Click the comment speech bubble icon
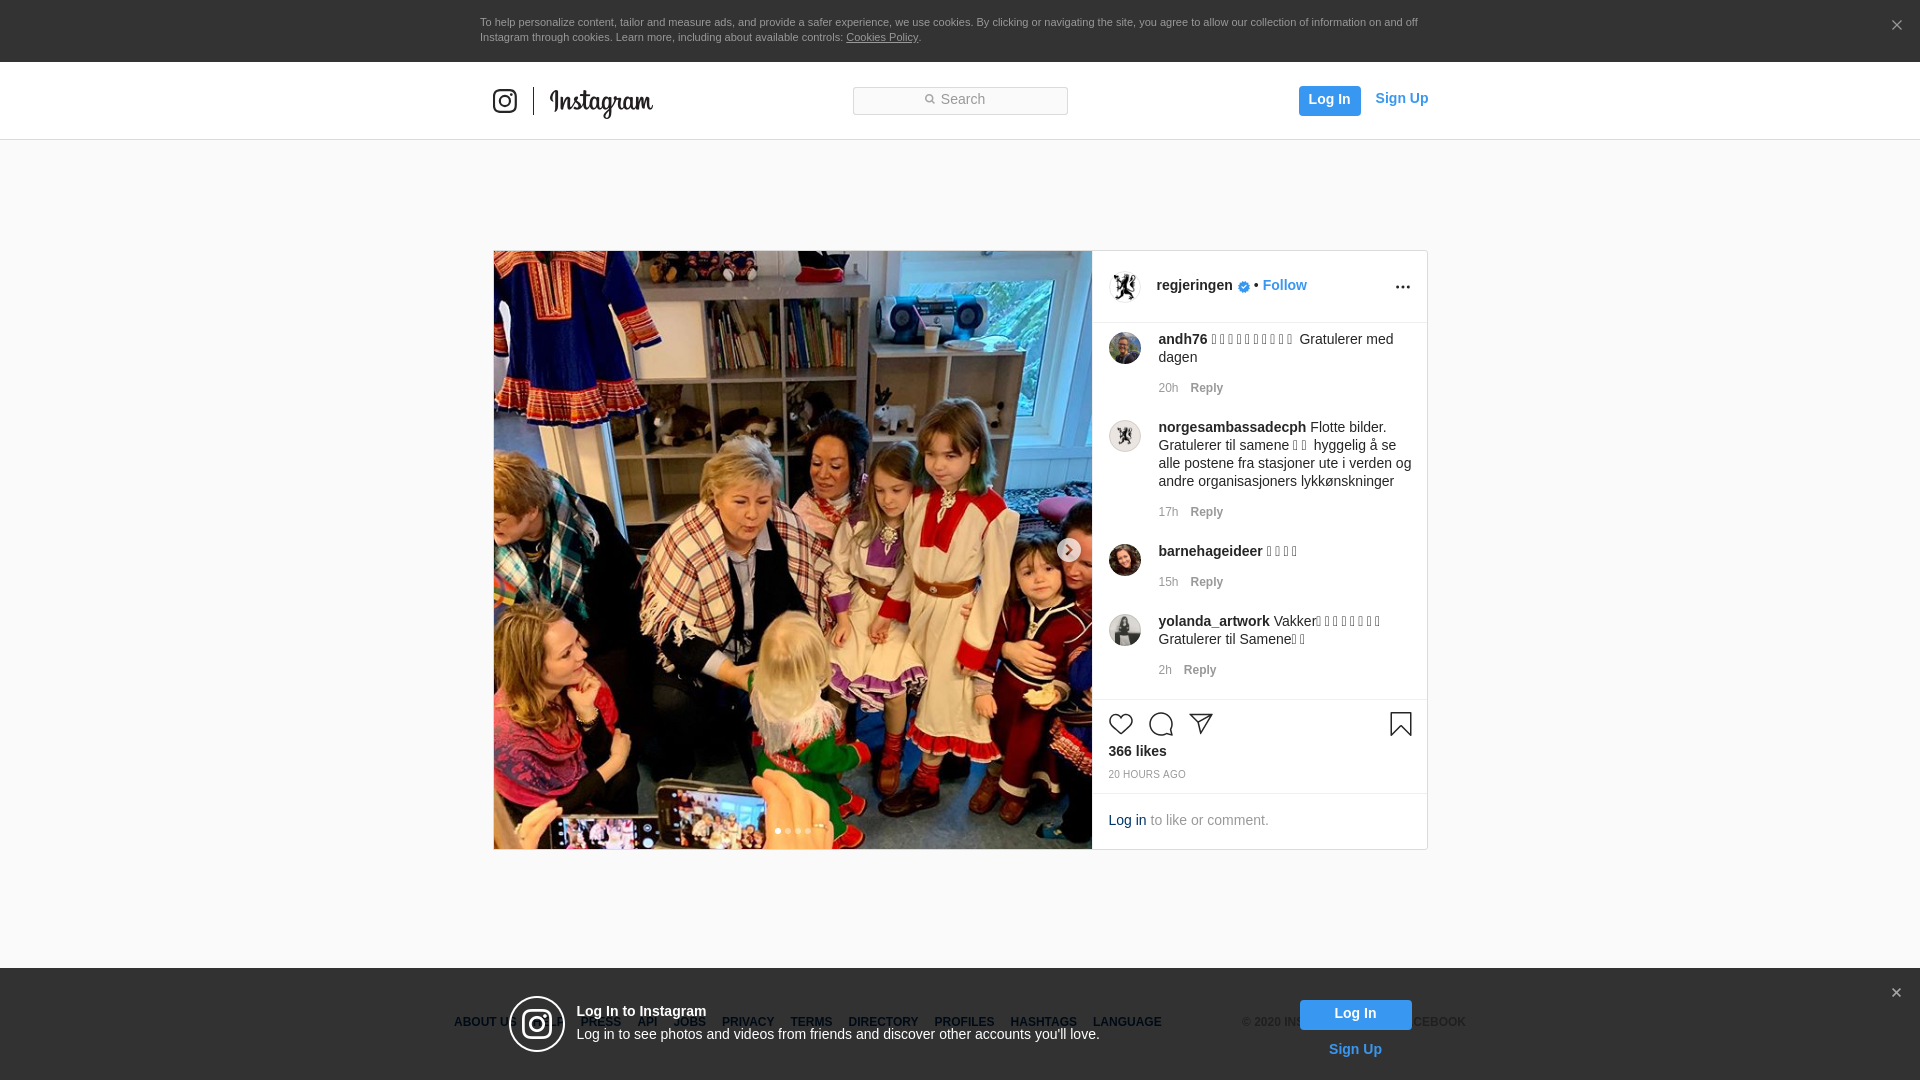This screenshot has width=1920, height=1080. pyautogui.click(x=1161, y=724)
